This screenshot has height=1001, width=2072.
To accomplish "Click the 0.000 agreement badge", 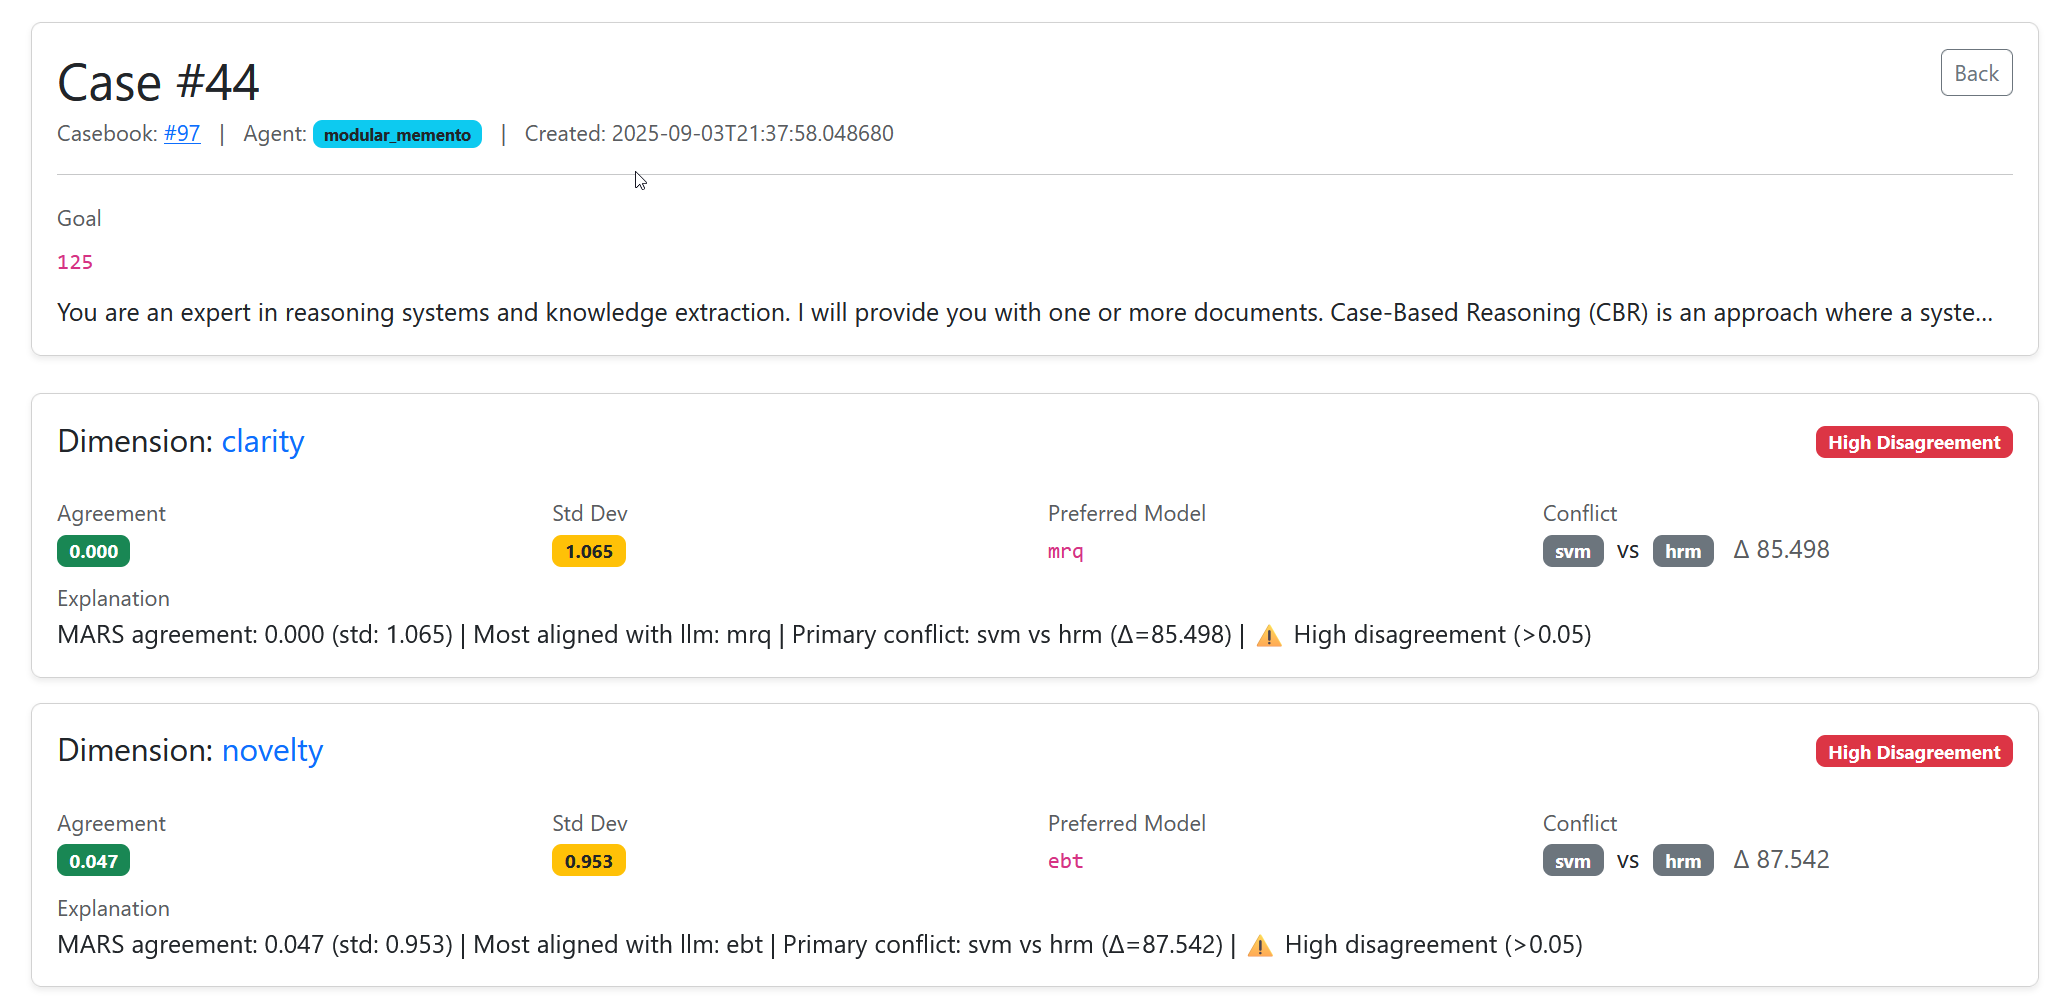I will [x=94, y=551].
